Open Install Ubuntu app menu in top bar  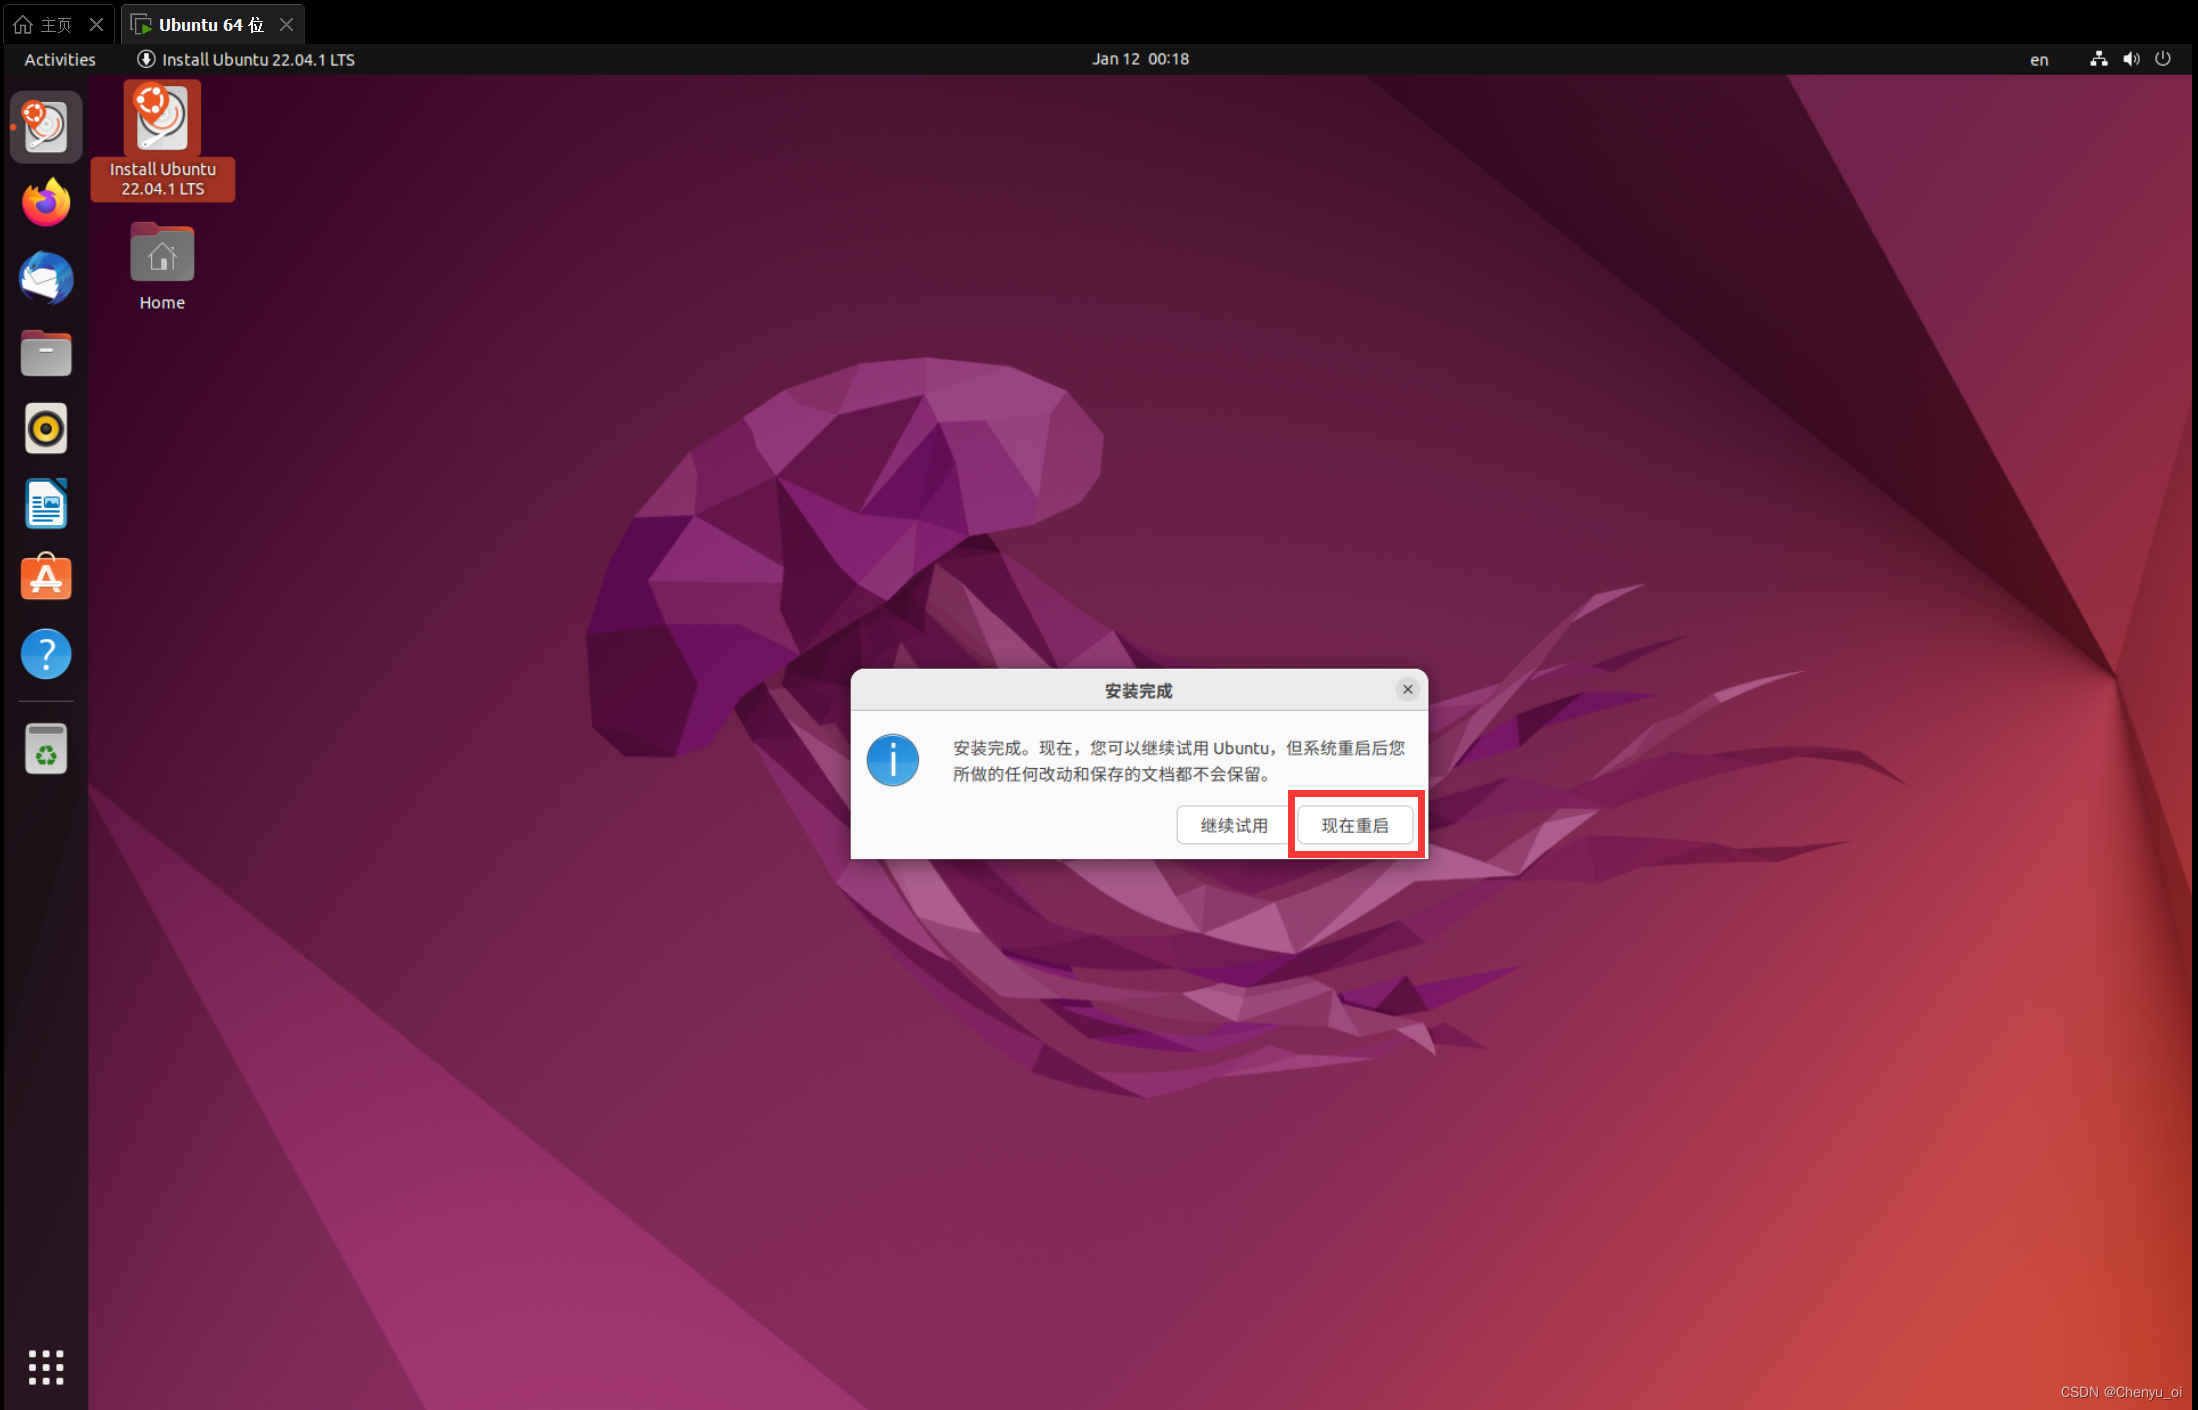[246, 59]
